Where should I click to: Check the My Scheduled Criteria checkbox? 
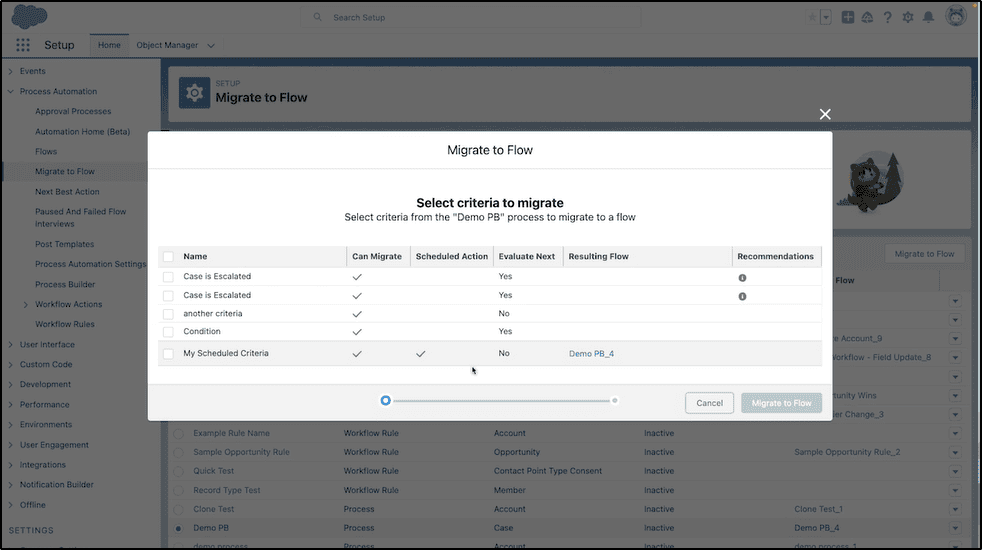click(168, 354)
